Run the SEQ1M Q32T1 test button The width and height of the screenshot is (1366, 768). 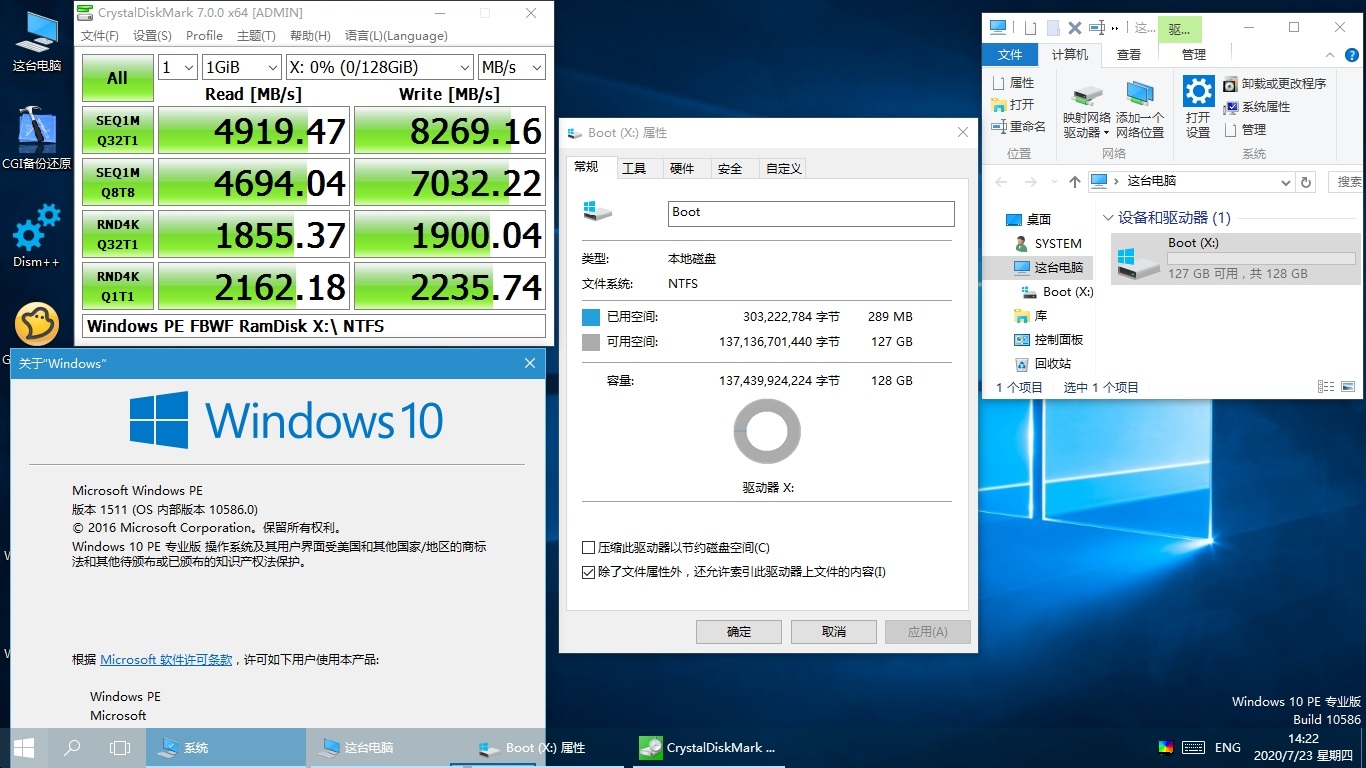click(x=117, y=131)
